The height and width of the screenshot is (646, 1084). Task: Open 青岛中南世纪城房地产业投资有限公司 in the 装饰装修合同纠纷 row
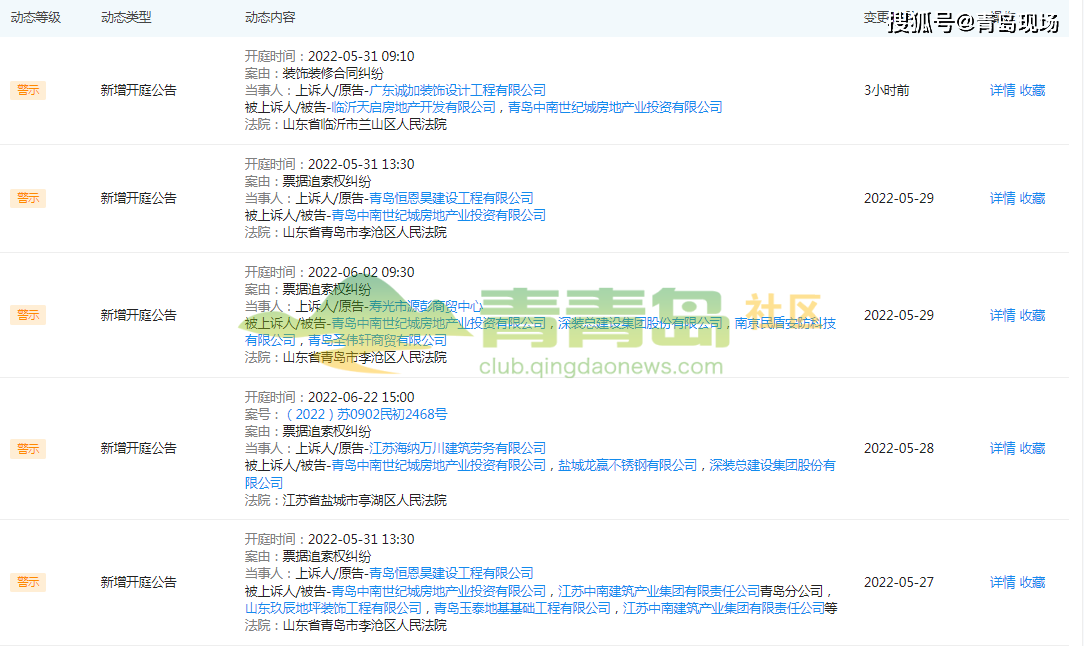tap(615, 107)
